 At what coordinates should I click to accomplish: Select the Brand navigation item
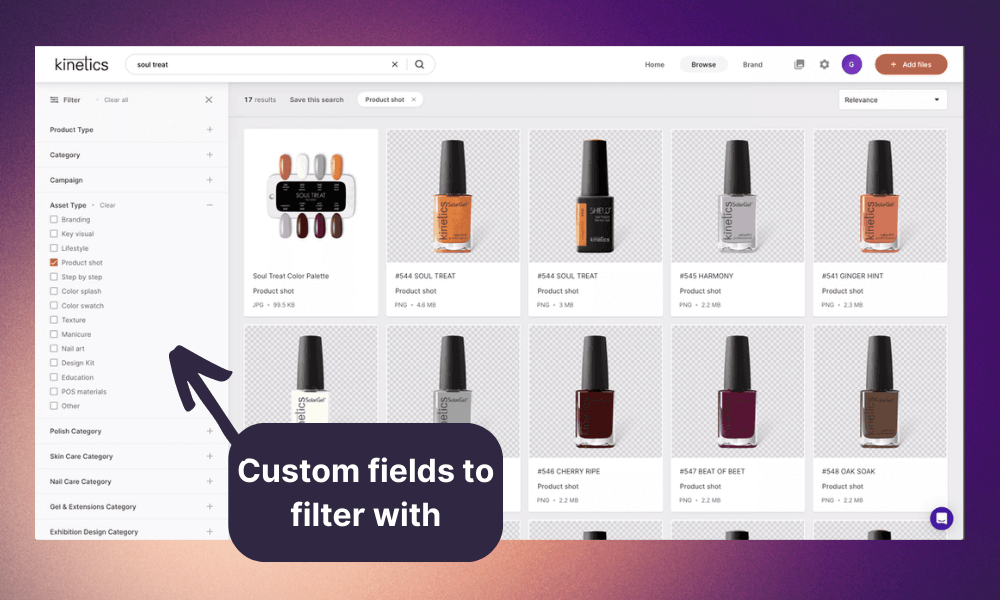click(x=753, y=63)
